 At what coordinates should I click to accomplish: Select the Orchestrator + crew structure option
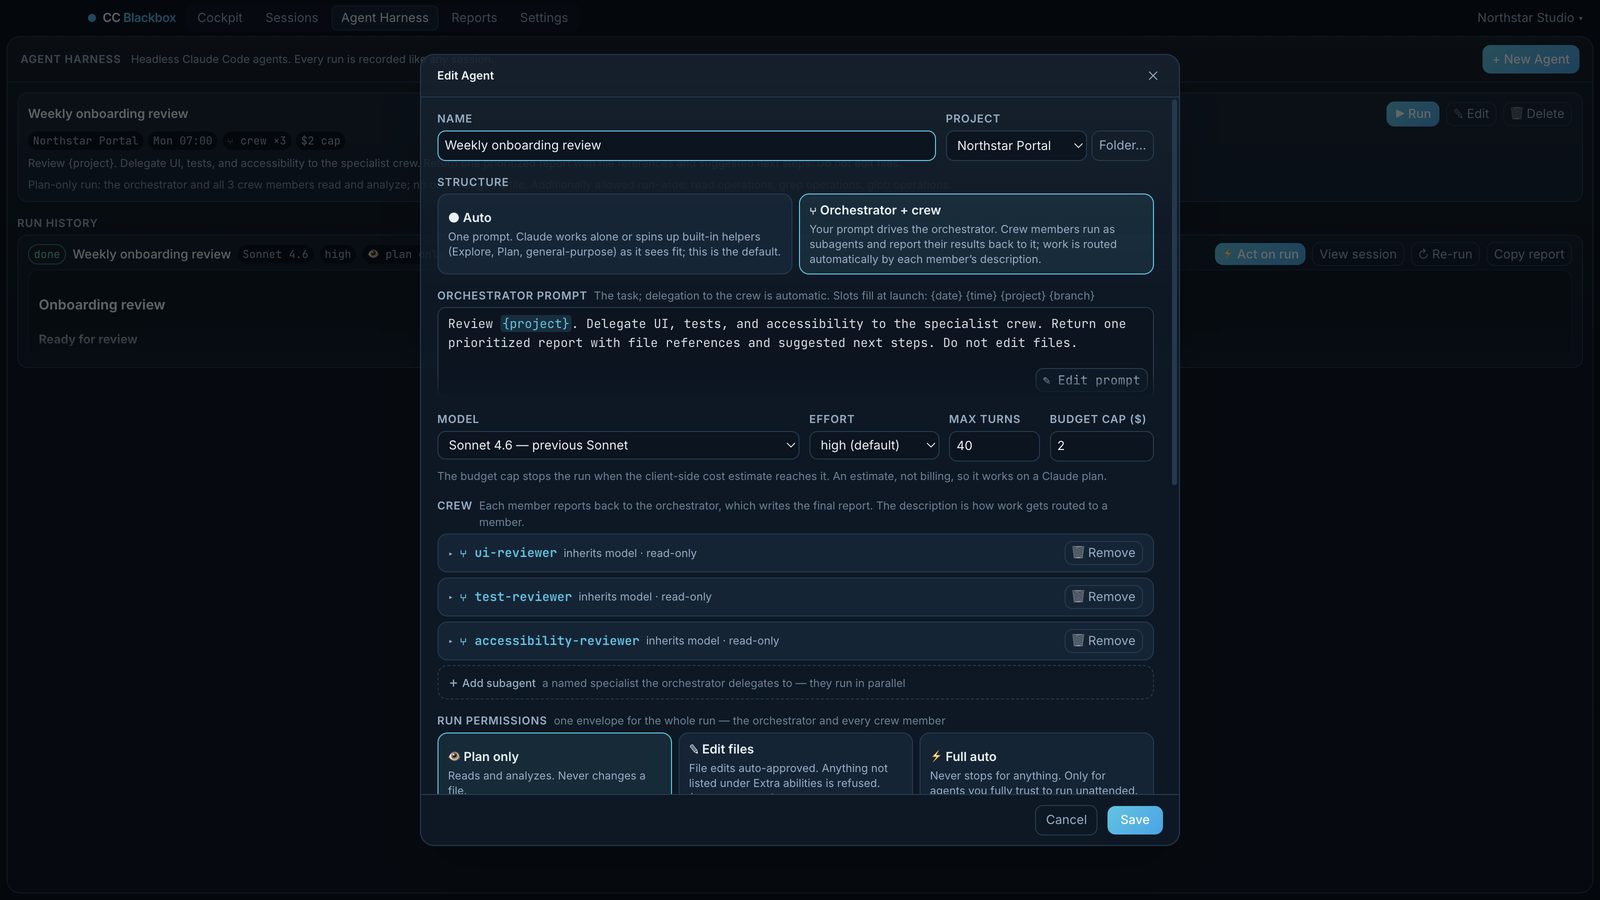point(976,234)
